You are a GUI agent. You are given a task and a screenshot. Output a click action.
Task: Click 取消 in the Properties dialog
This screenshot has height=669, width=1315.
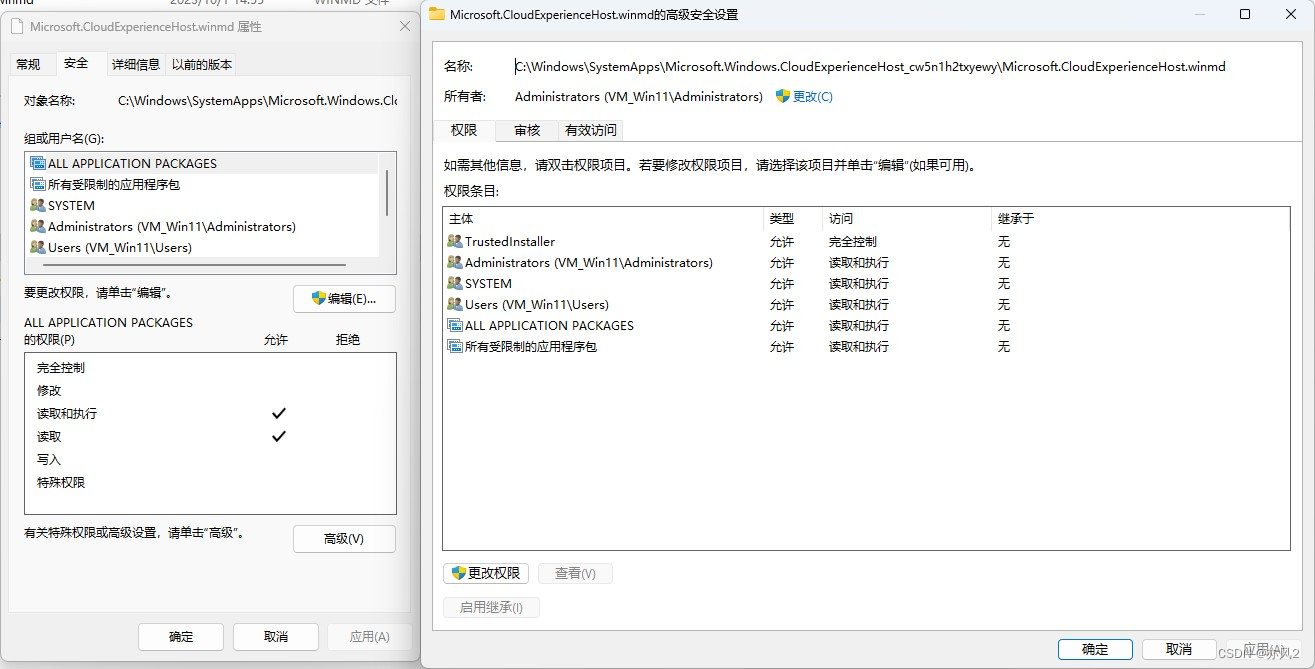point(276,636)
